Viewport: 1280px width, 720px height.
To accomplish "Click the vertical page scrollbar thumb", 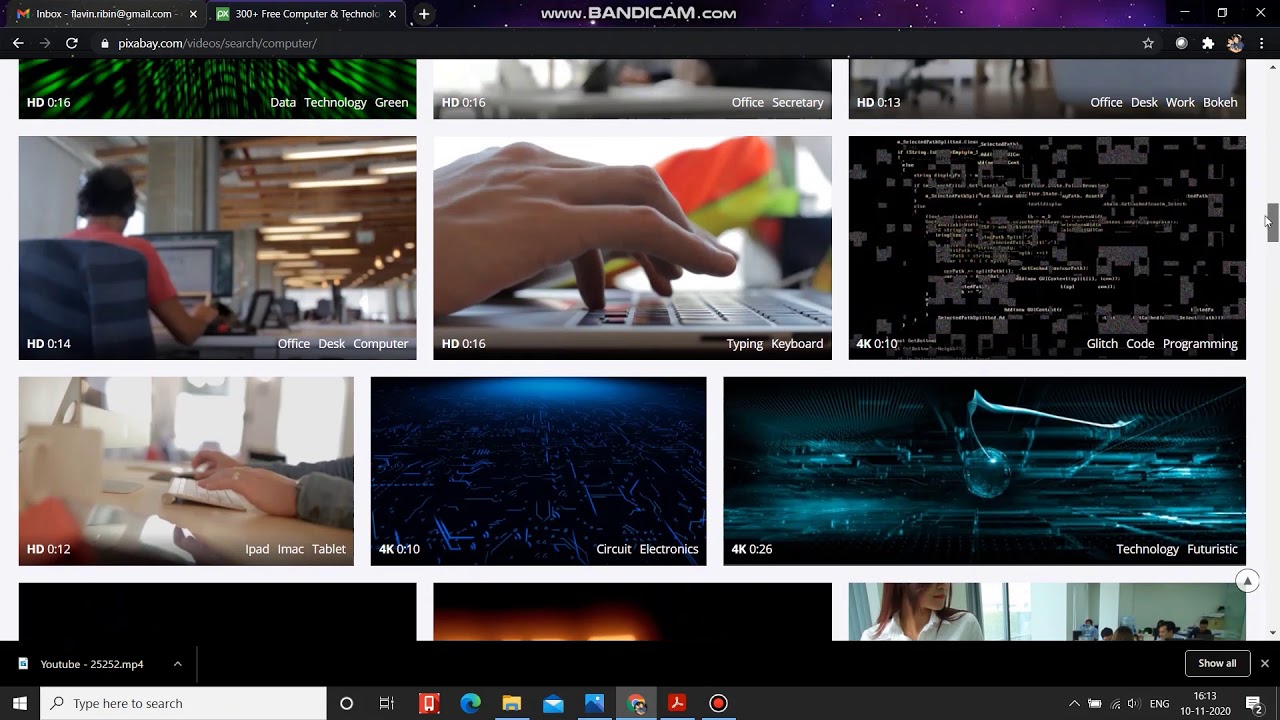I will pos(1272,222).
